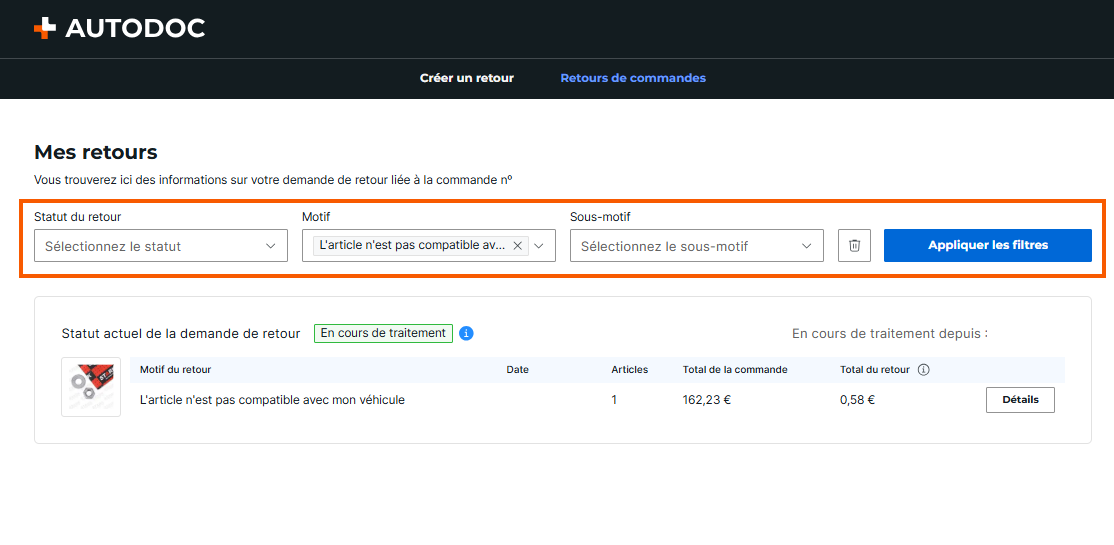Expand the Statut du retour chevron arrow
Image resolution: width=1114 pixels, height=545 pixels.
271,246
